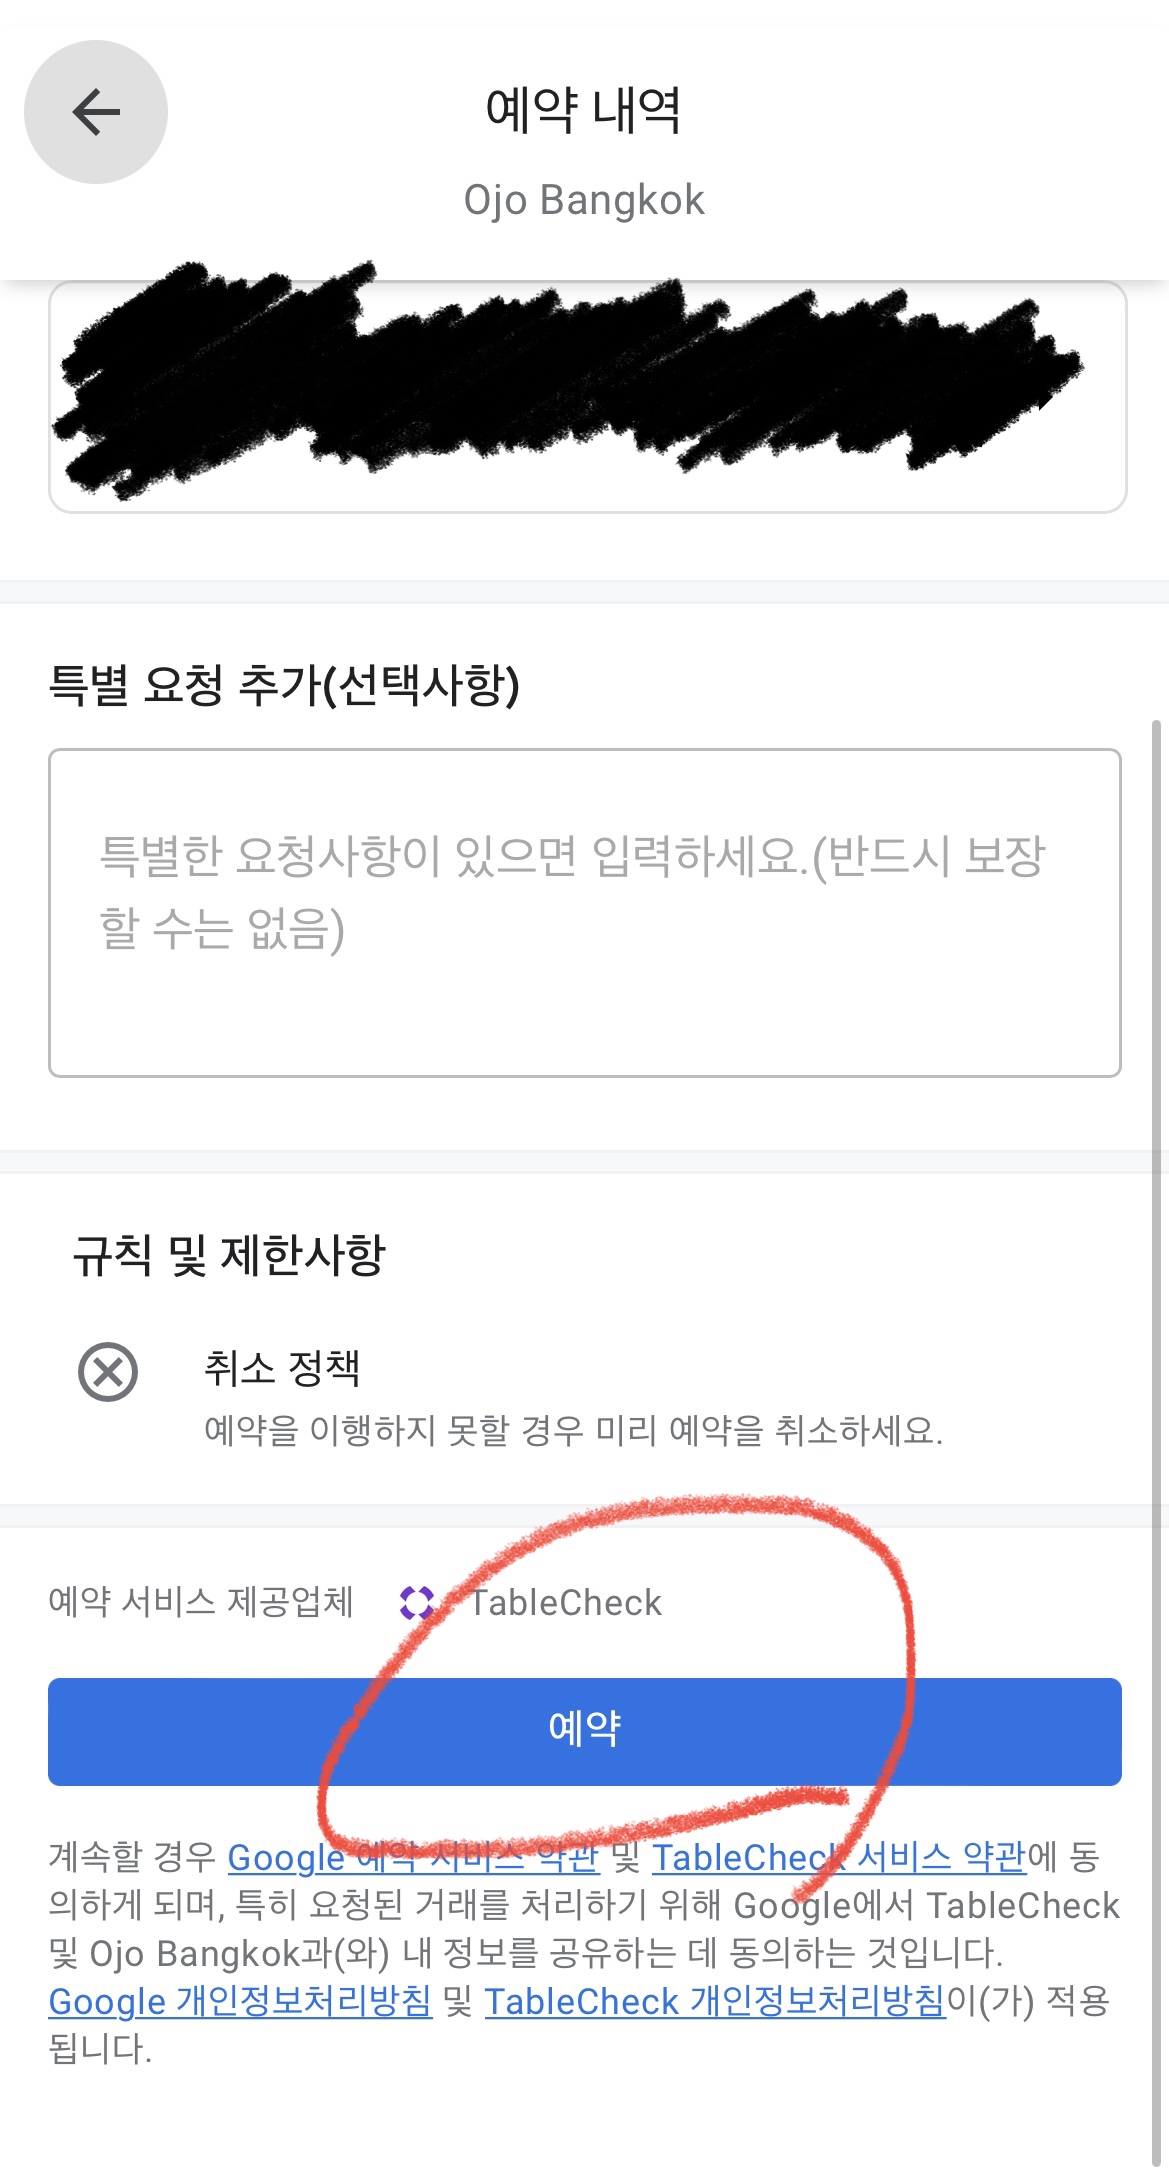This screenshot has height=2178, width=1169.
Task: Open Google 예약 서비스 약관 link
Action: pyautogui.click(x=414, y=1858)
